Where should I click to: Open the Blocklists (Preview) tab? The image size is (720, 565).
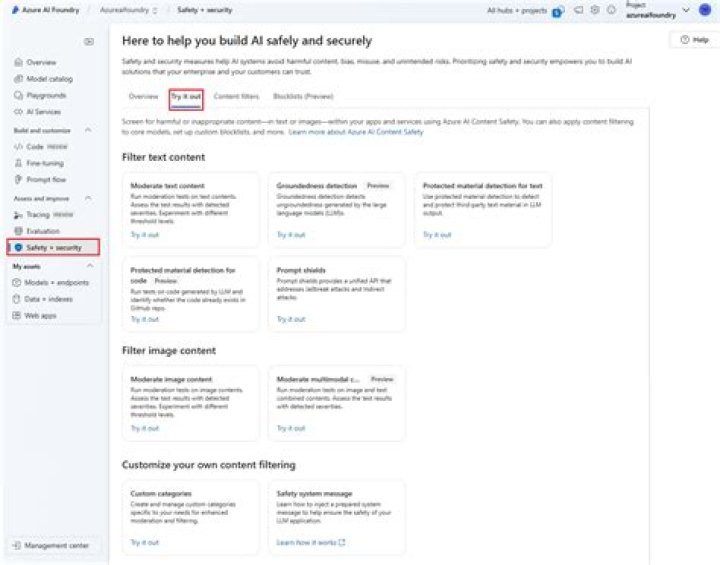tap(303, 96)
